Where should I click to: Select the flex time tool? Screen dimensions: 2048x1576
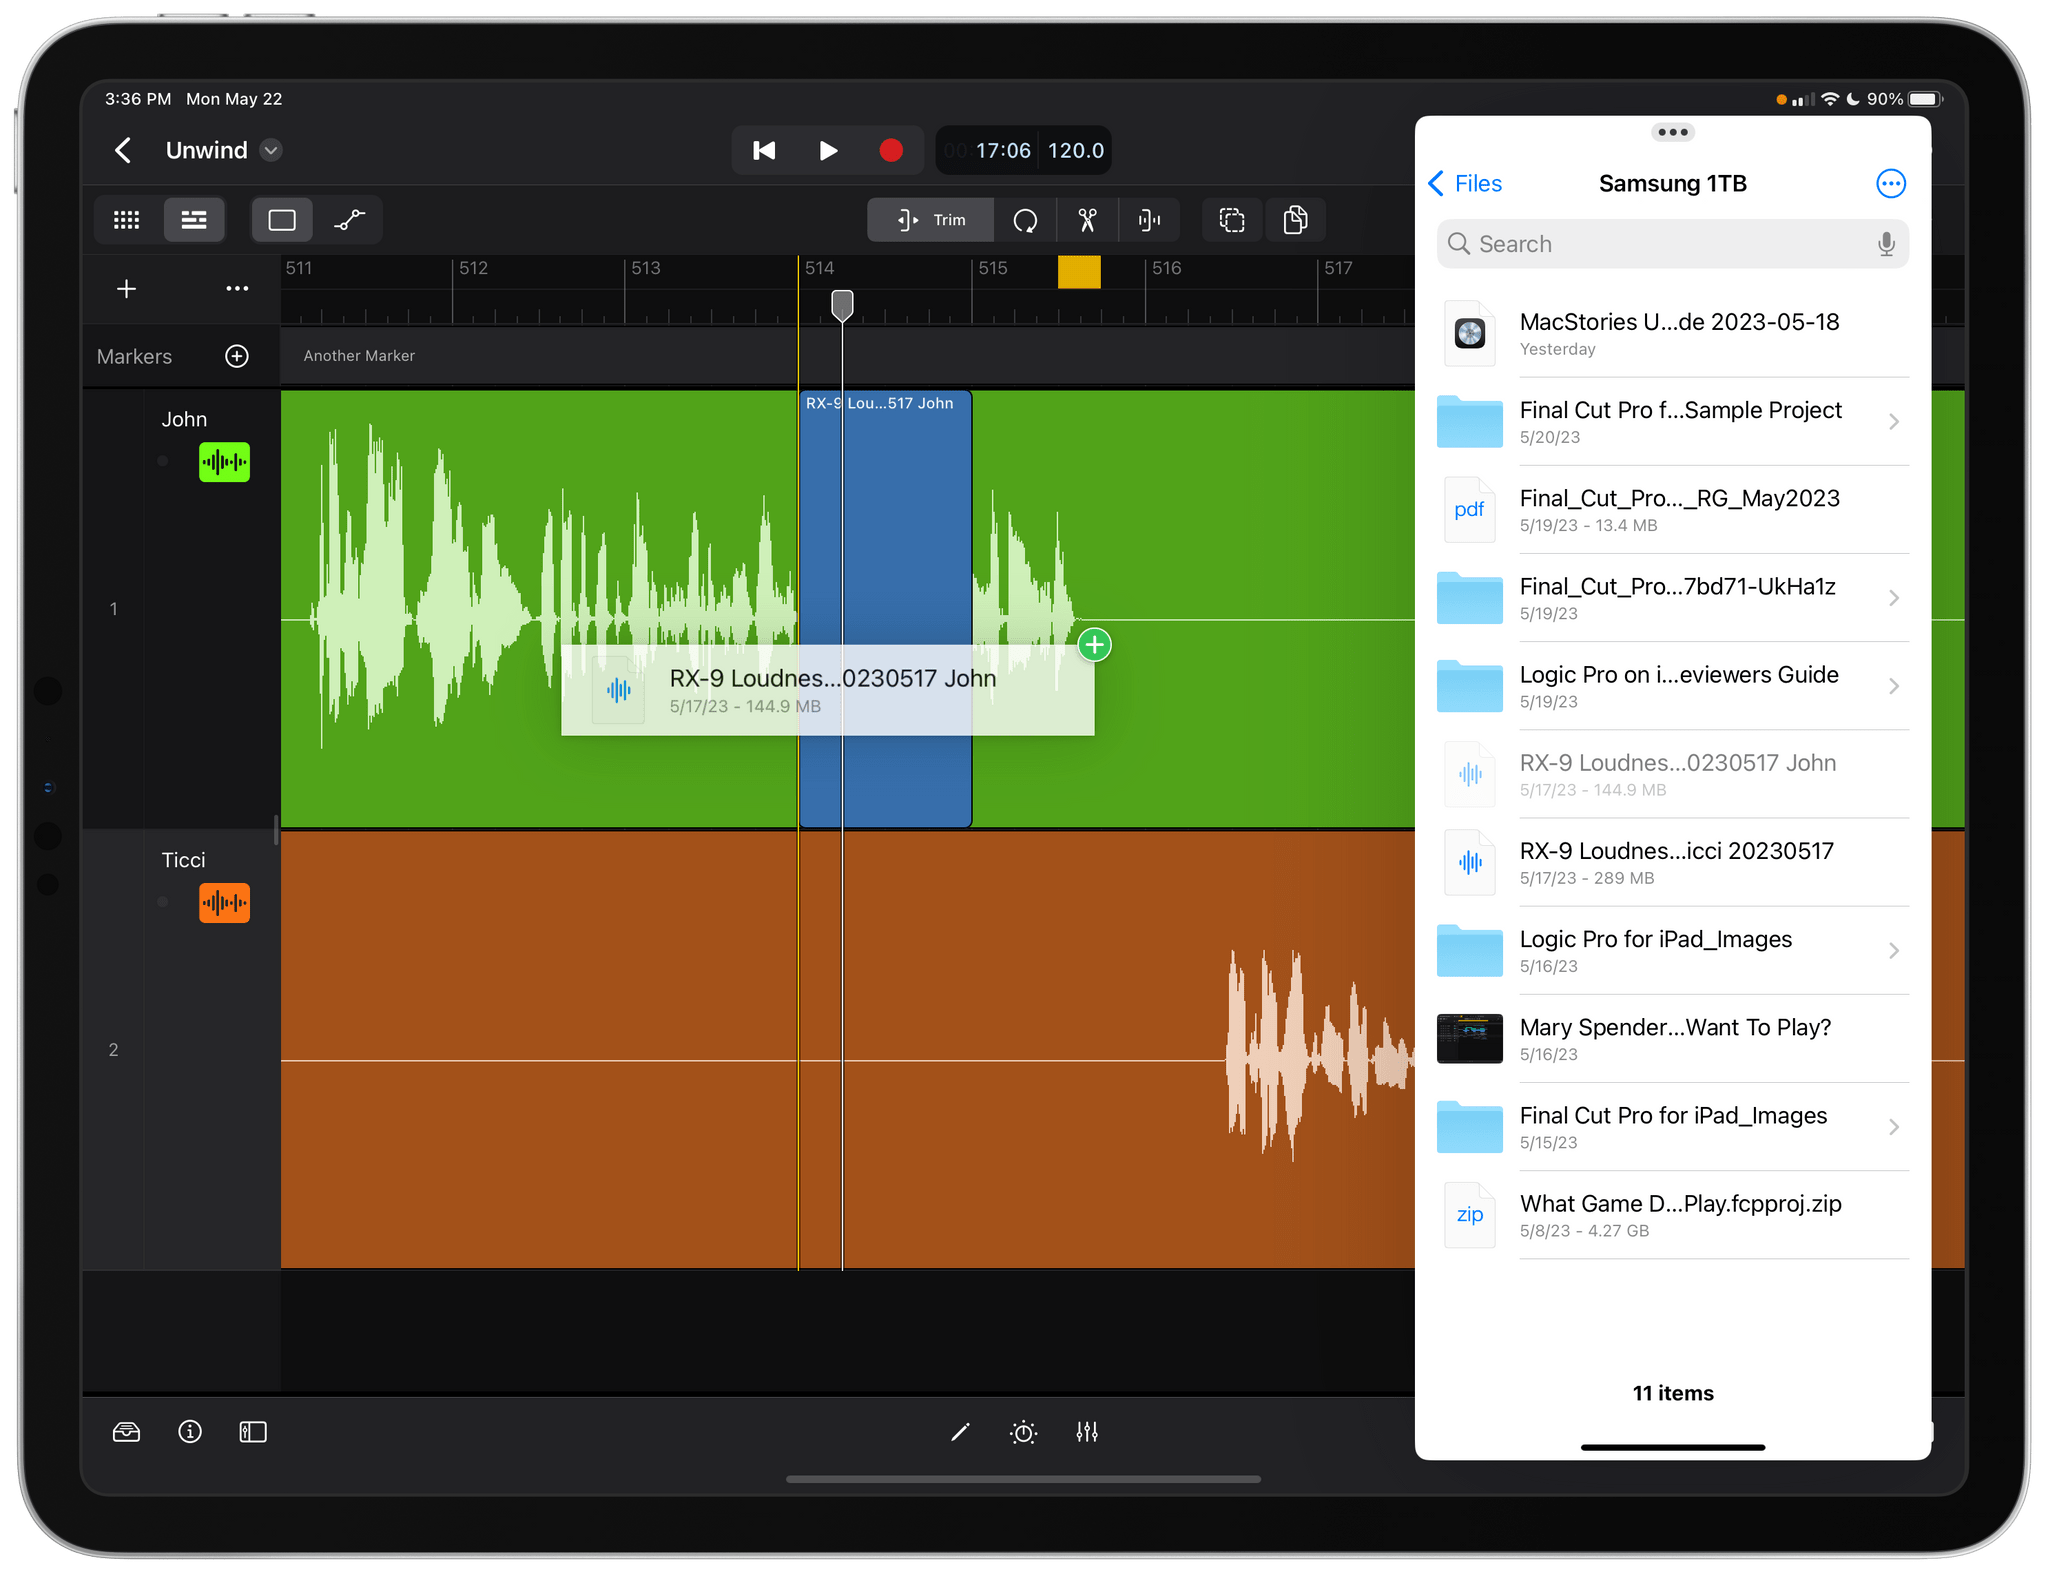point(1147,220)
